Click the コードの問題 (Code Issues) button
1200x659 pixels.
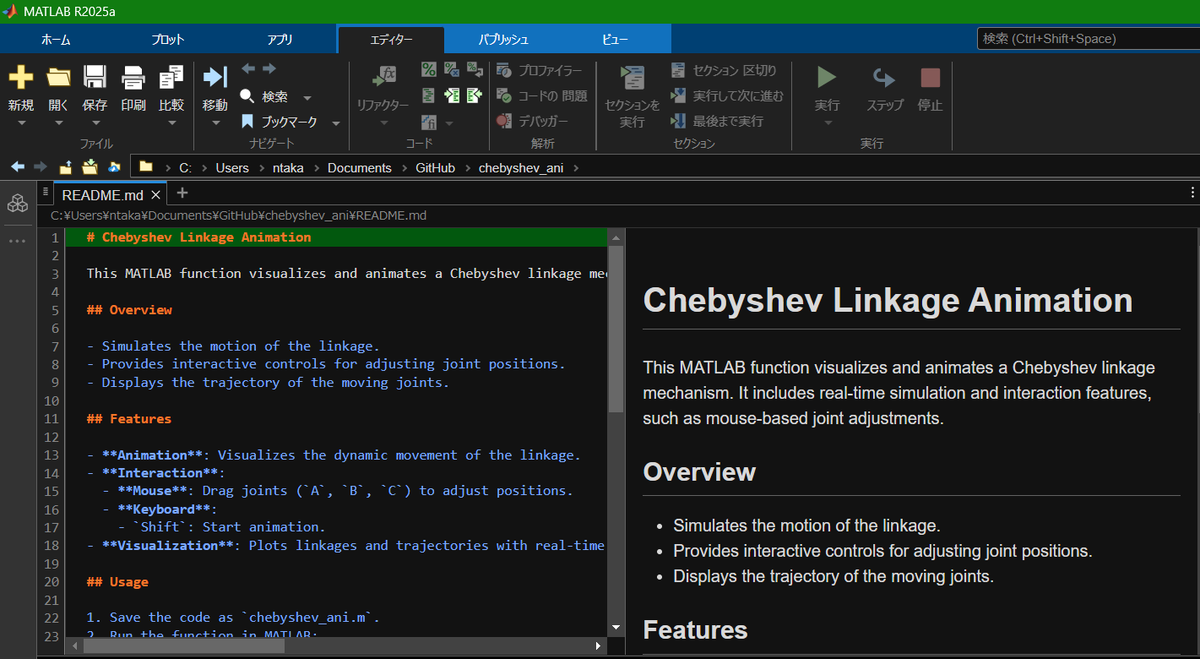[543, 96]
